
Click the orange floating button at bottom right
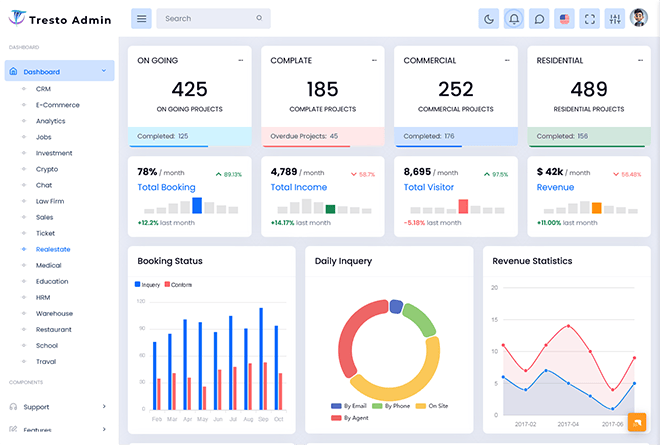636,422
